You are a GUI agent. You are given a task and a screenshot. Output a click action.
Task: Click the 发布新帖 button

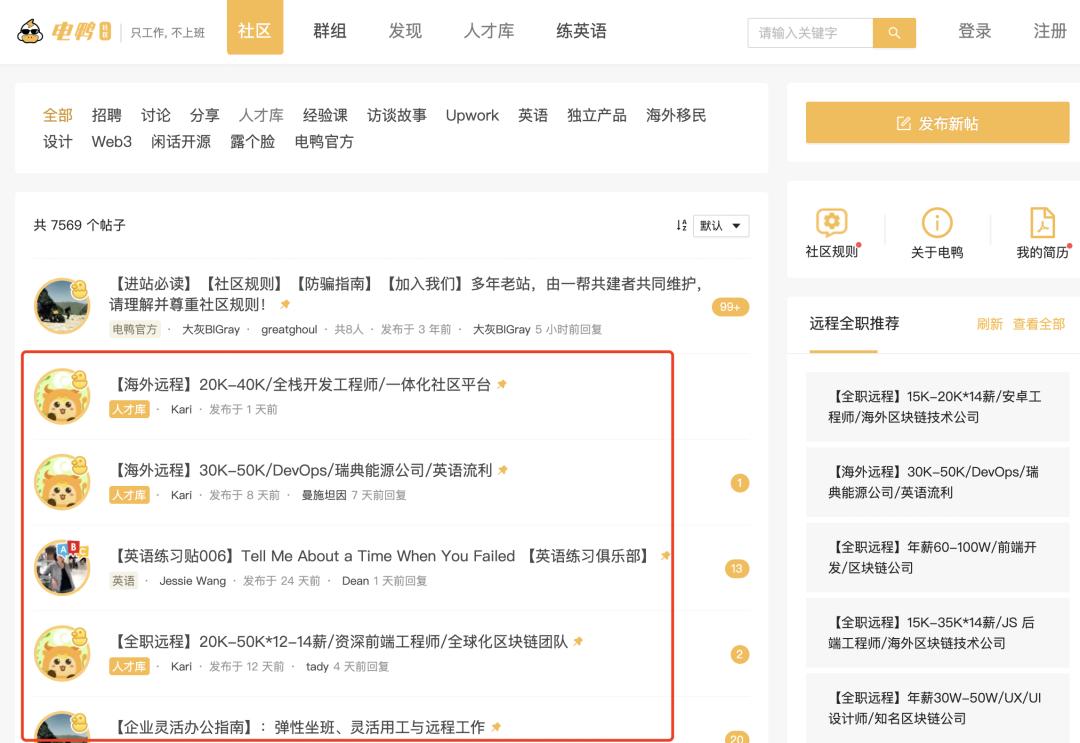(x=937, y=122)
